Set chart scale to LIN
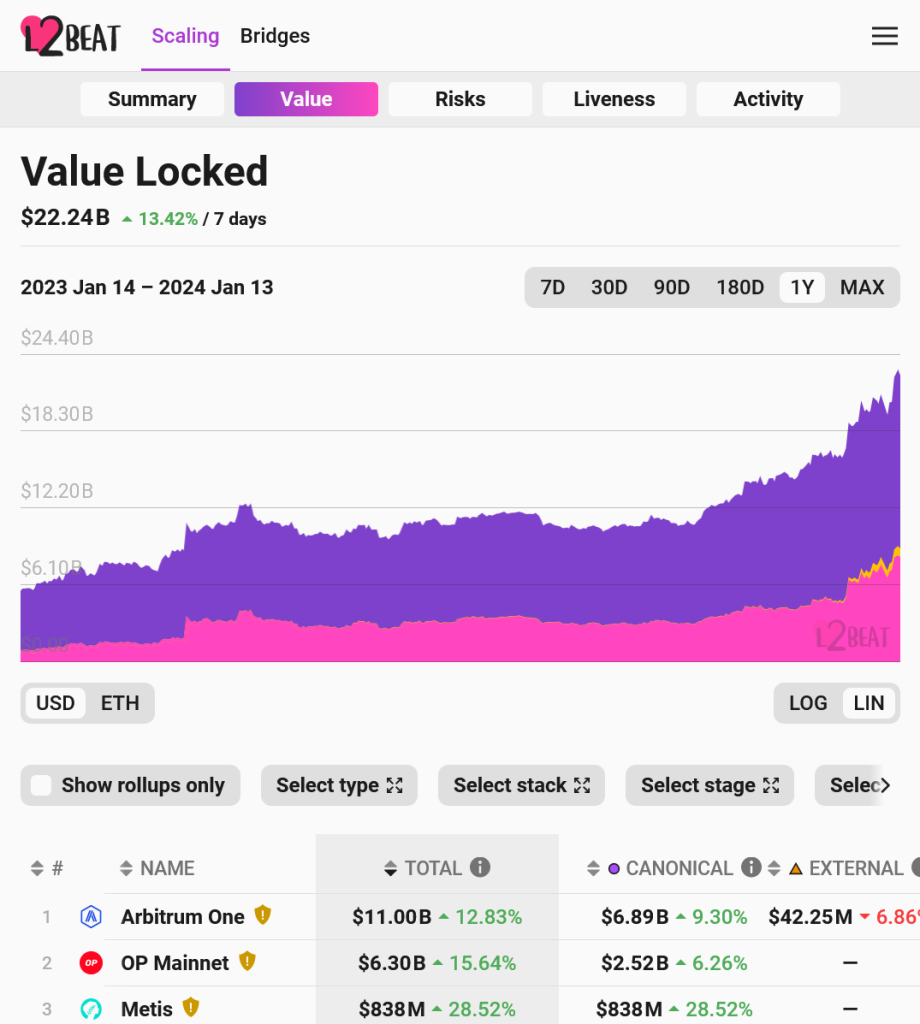Screen dimensions: 920x1024 [x=869, y=703]
